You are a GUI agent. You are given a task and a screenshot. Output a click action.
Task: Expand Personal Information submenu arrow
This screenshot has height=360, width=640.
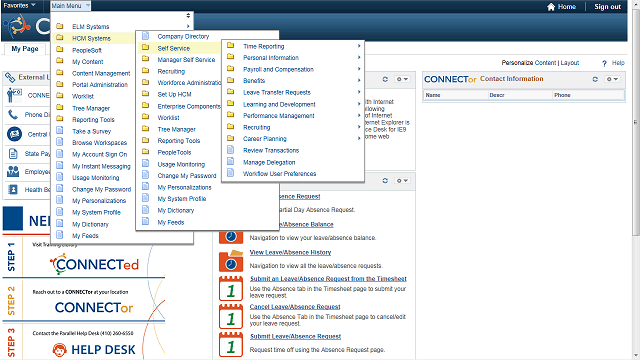(x=359, y=58)
